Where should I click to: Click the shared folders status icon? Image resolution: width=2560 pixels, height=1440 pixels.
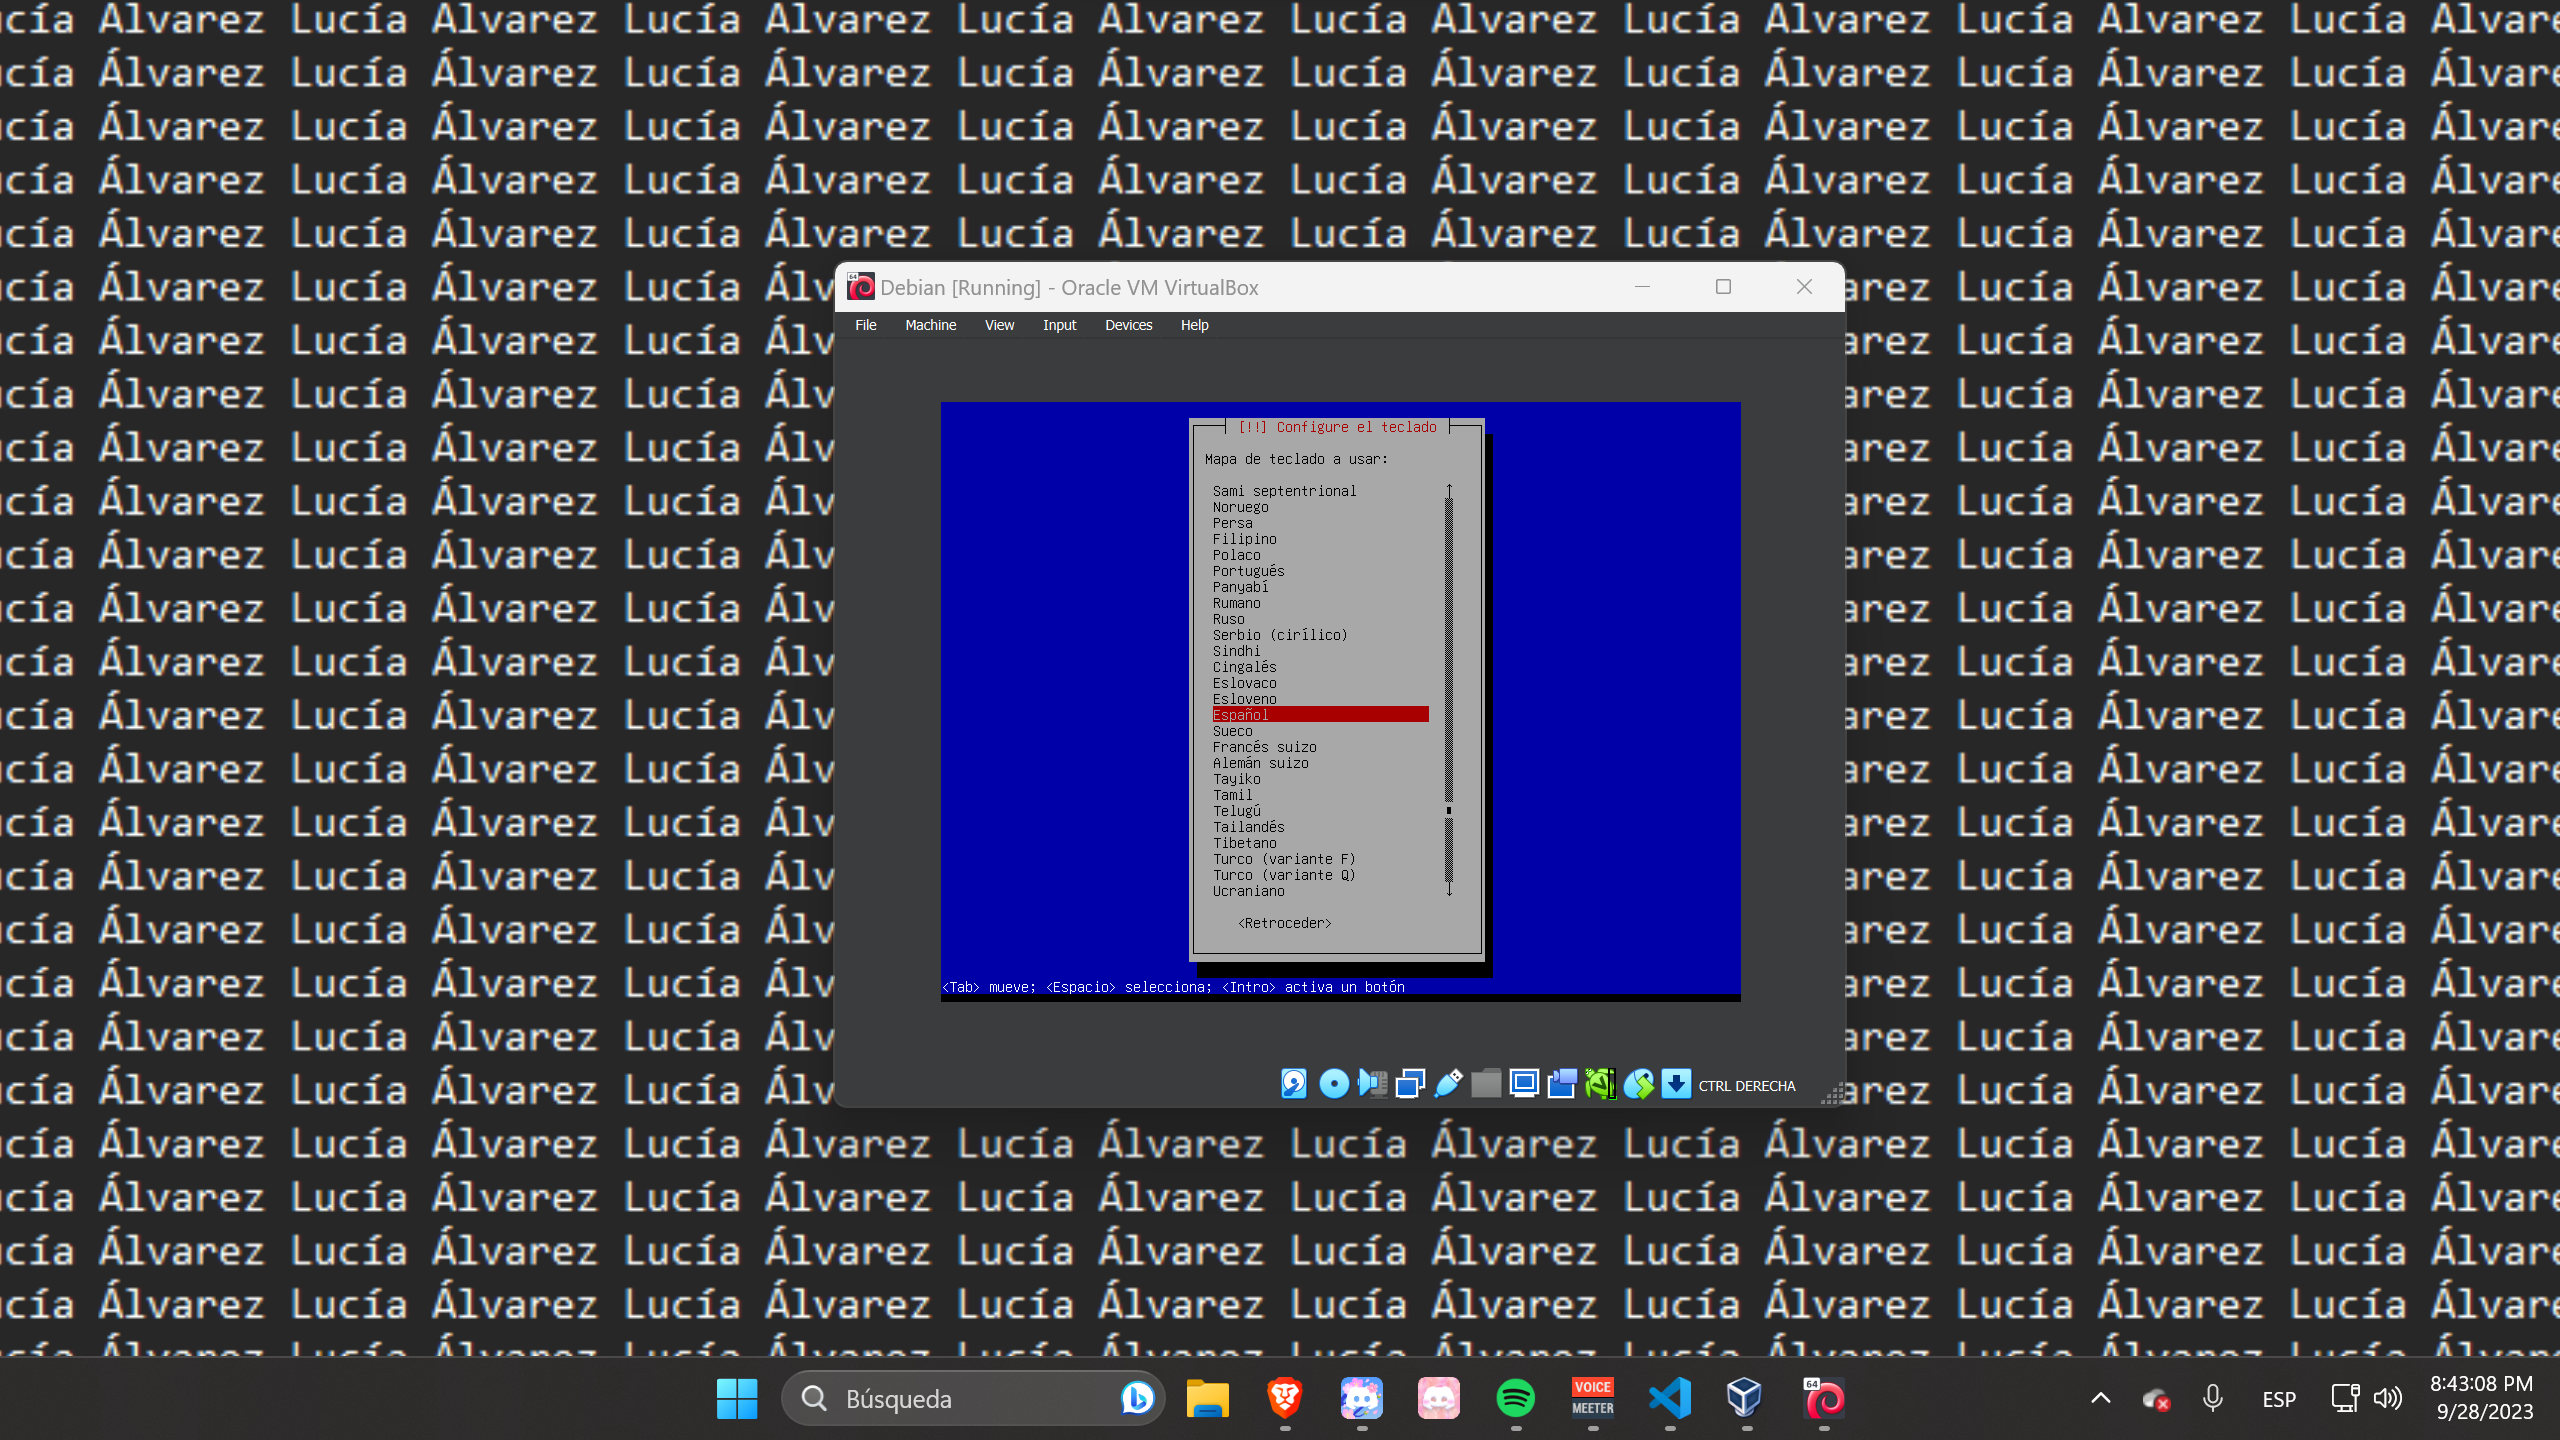click(x=1486, y=1084)
